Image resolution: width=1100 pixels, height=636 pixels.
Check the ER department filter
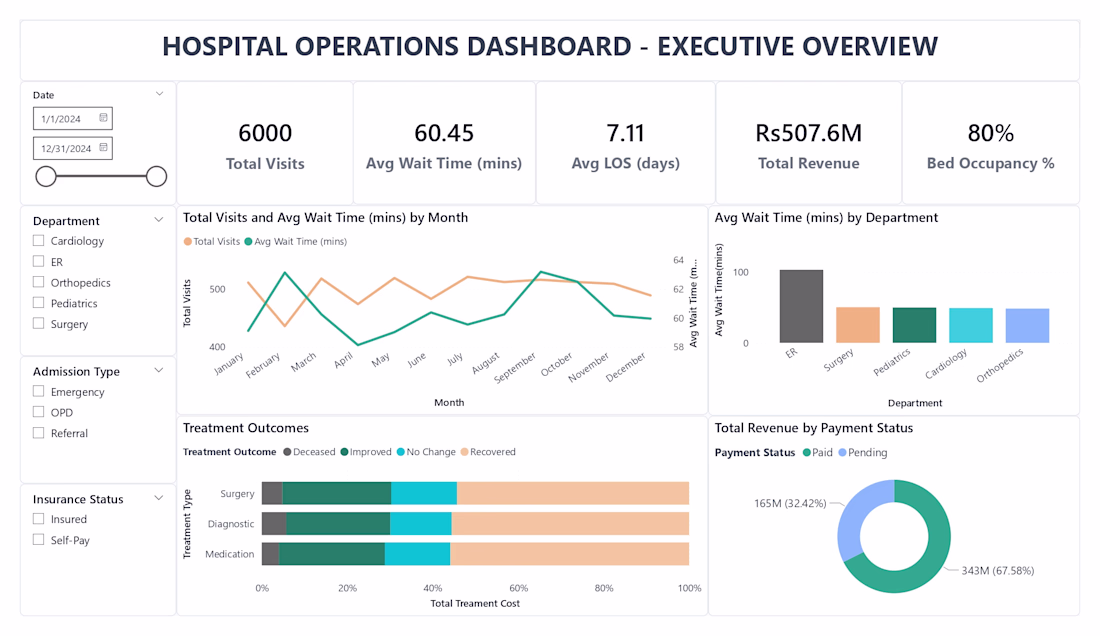[39, 262]
